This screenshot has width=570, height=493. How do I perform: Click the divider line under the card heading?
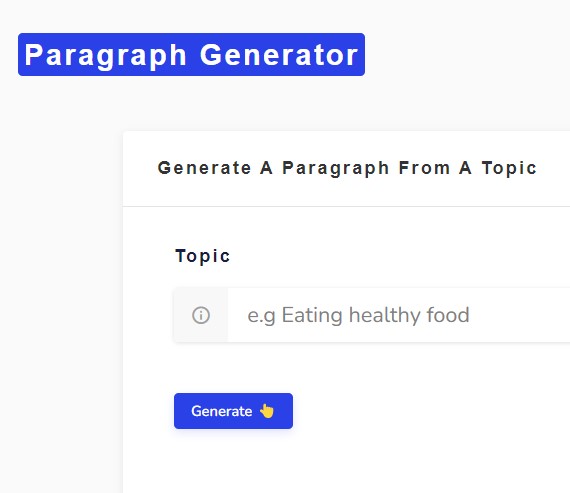[x=346, y=206]
